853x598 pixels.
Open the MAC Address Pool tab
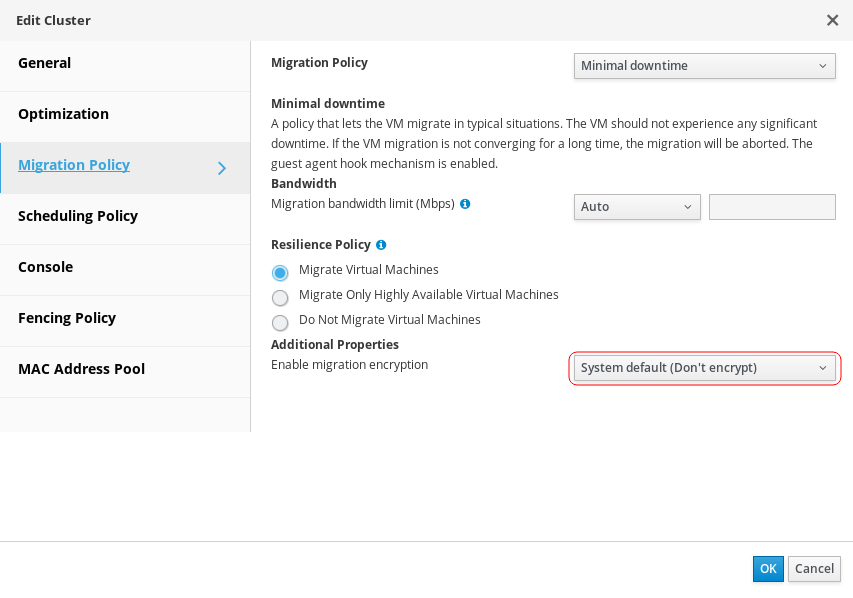pyautogui.click(x=81, y=369)
